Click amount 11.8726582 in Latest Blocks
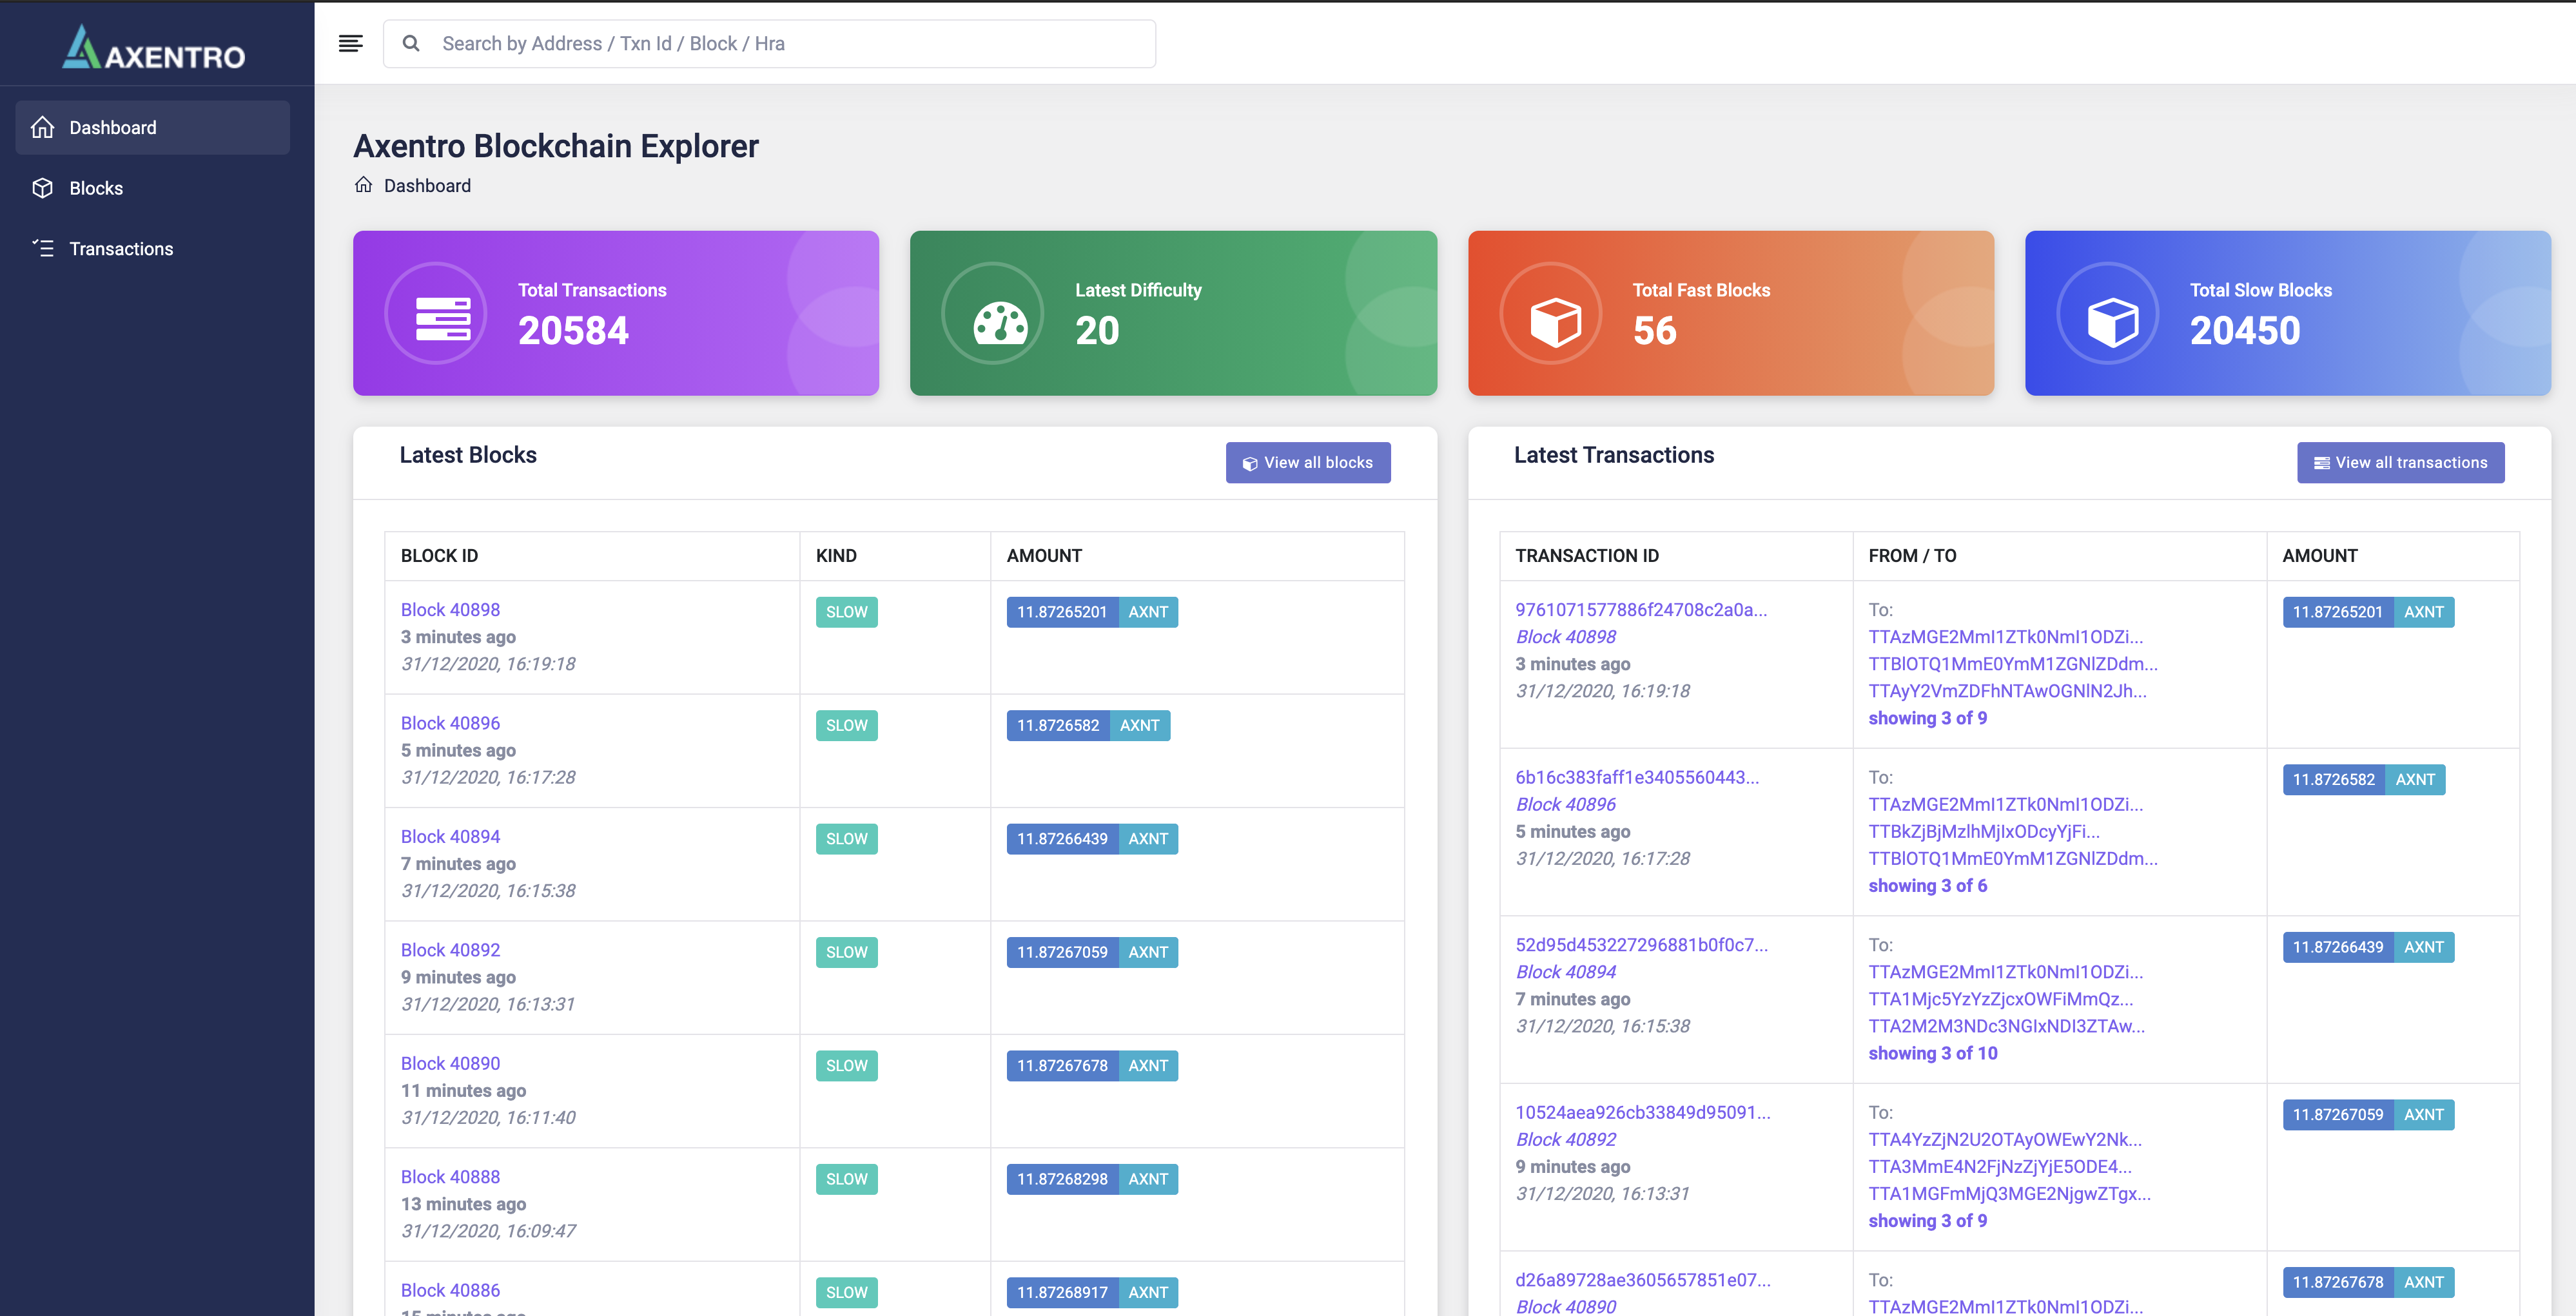 pos(1058,725)
